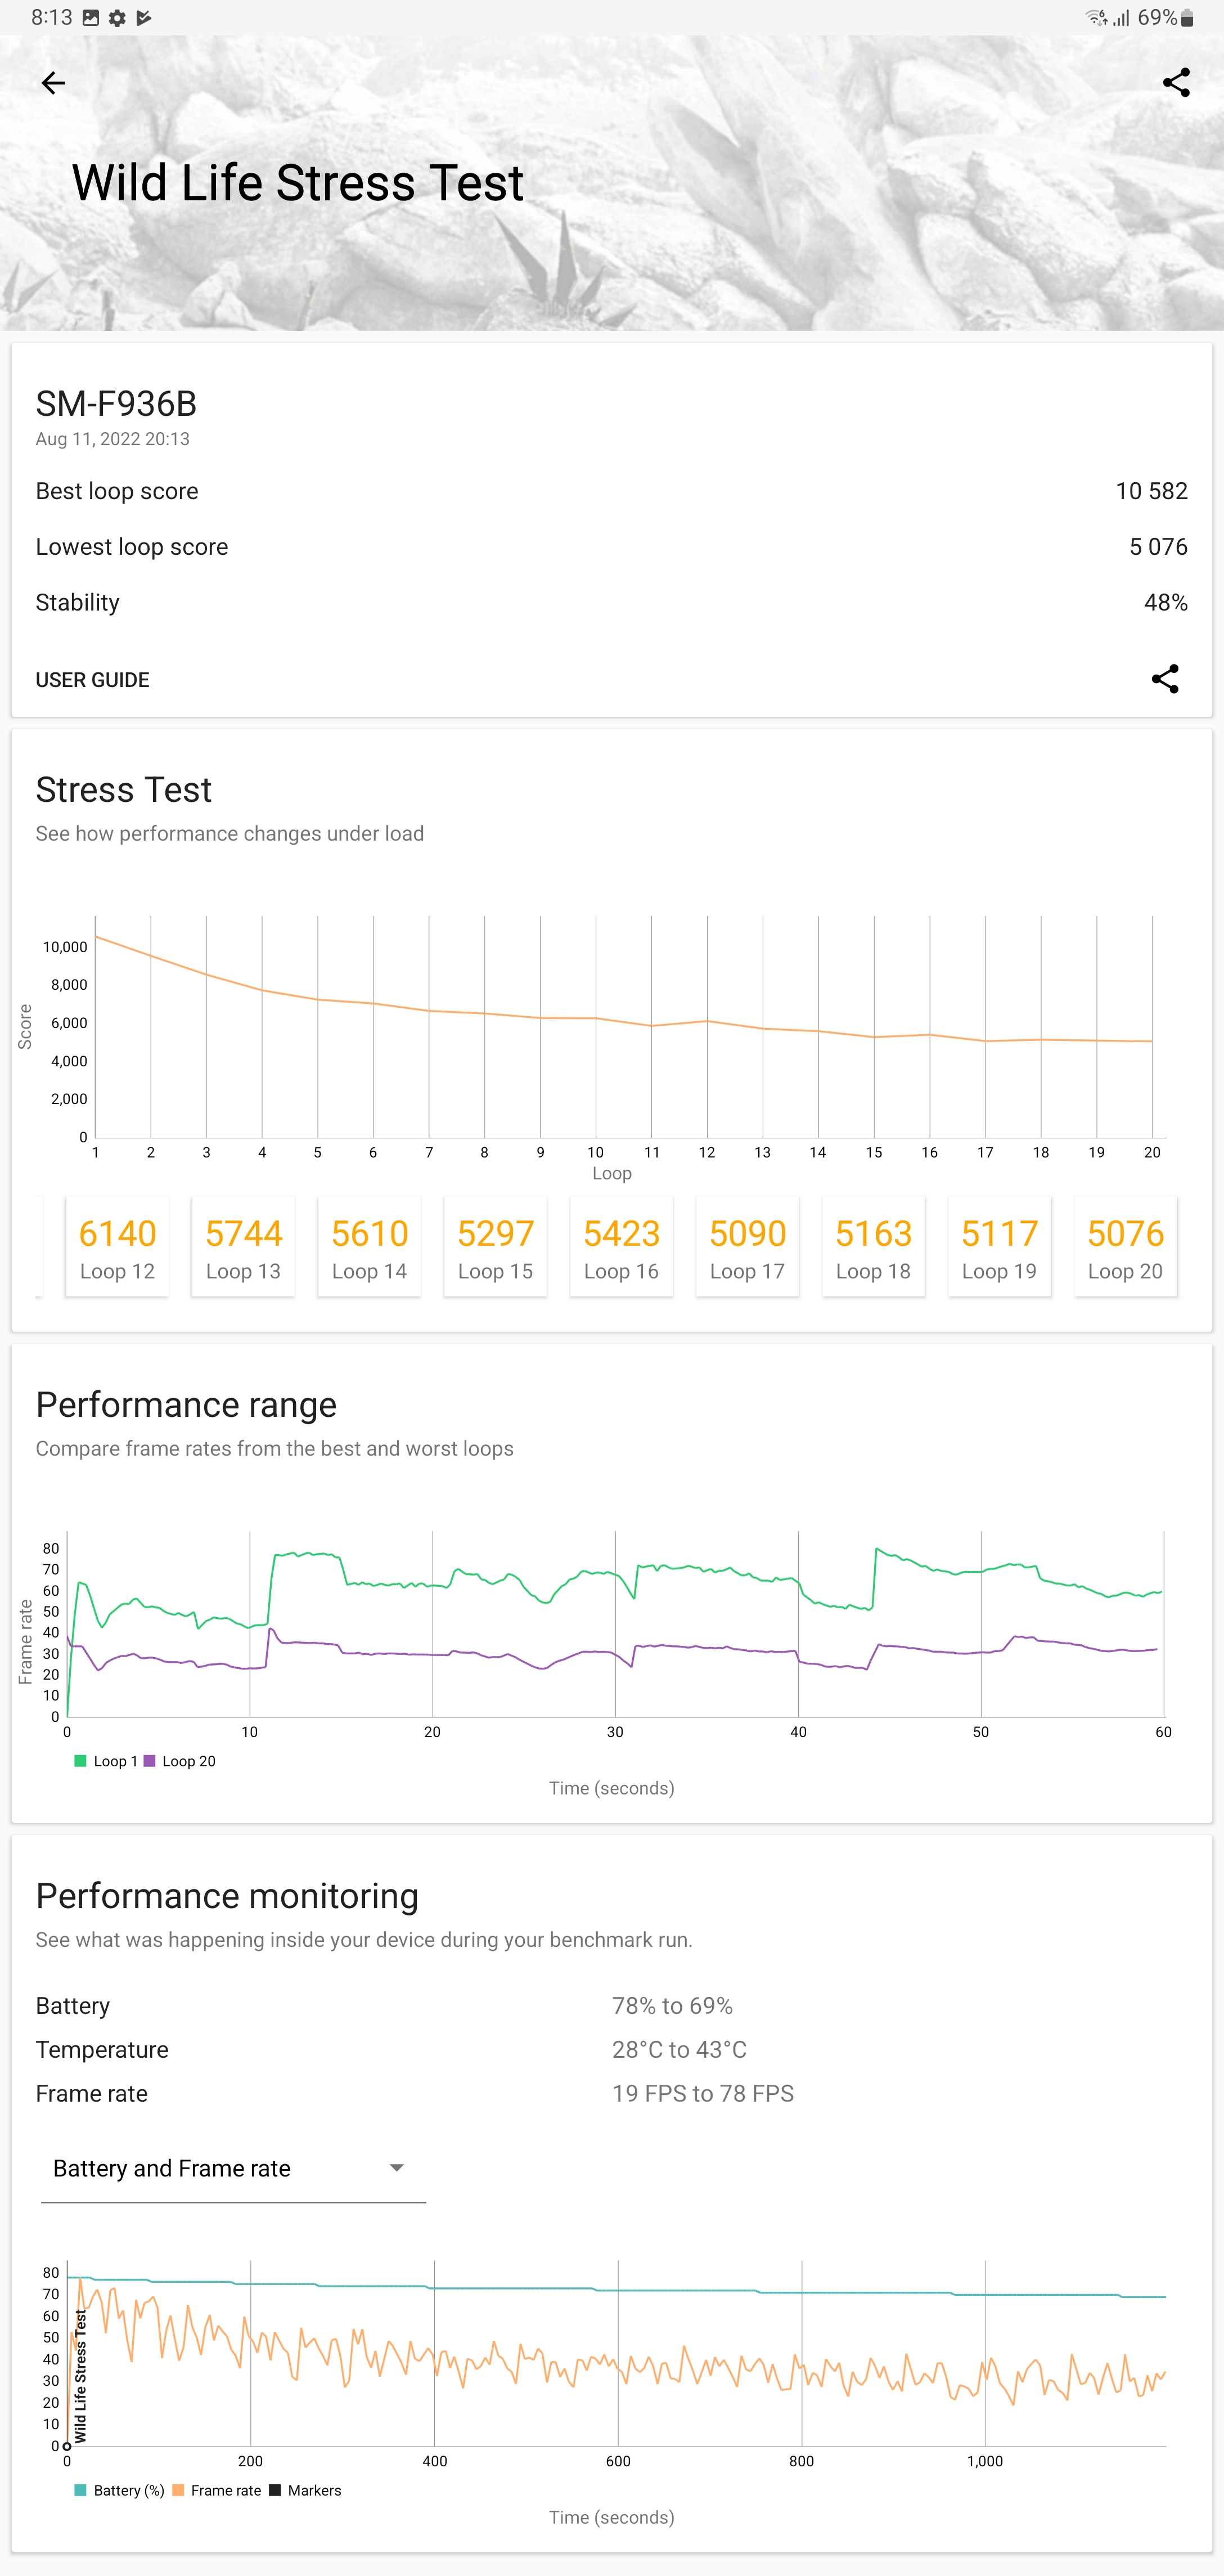Screen dimensions: 1224x2576
Task: Toggle Loop 20 legend series
Action: point(180,1761)
